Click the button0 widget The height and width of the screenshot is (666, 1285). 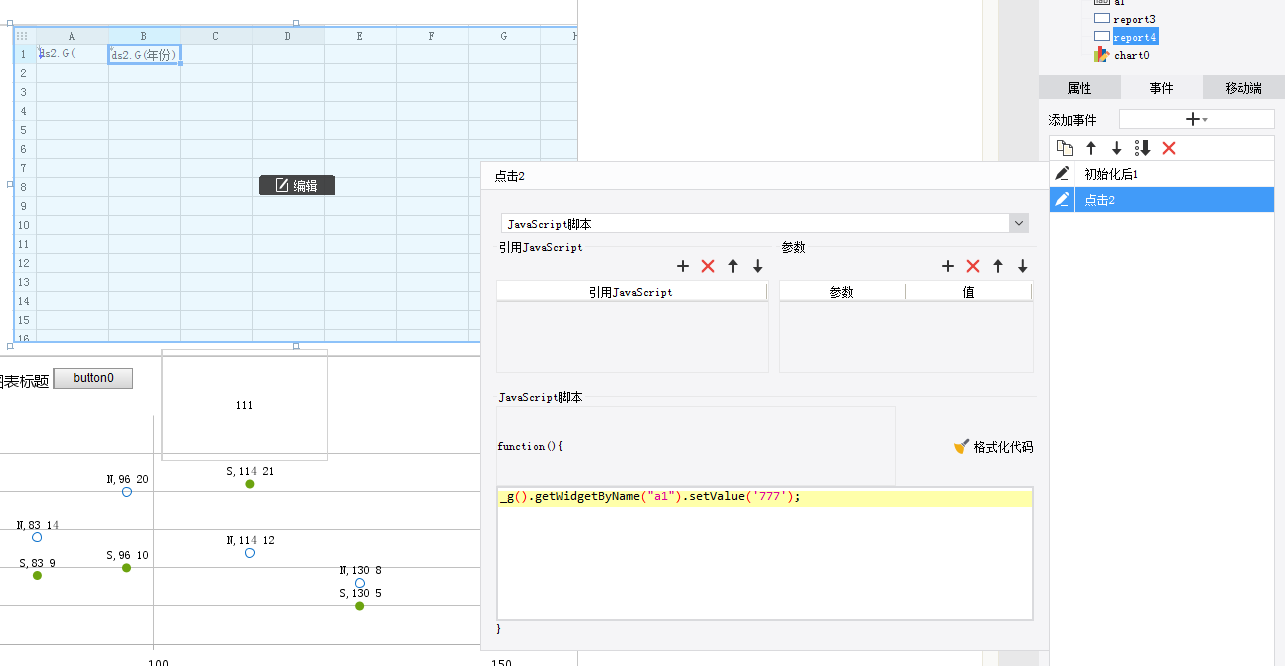[93, 379]
